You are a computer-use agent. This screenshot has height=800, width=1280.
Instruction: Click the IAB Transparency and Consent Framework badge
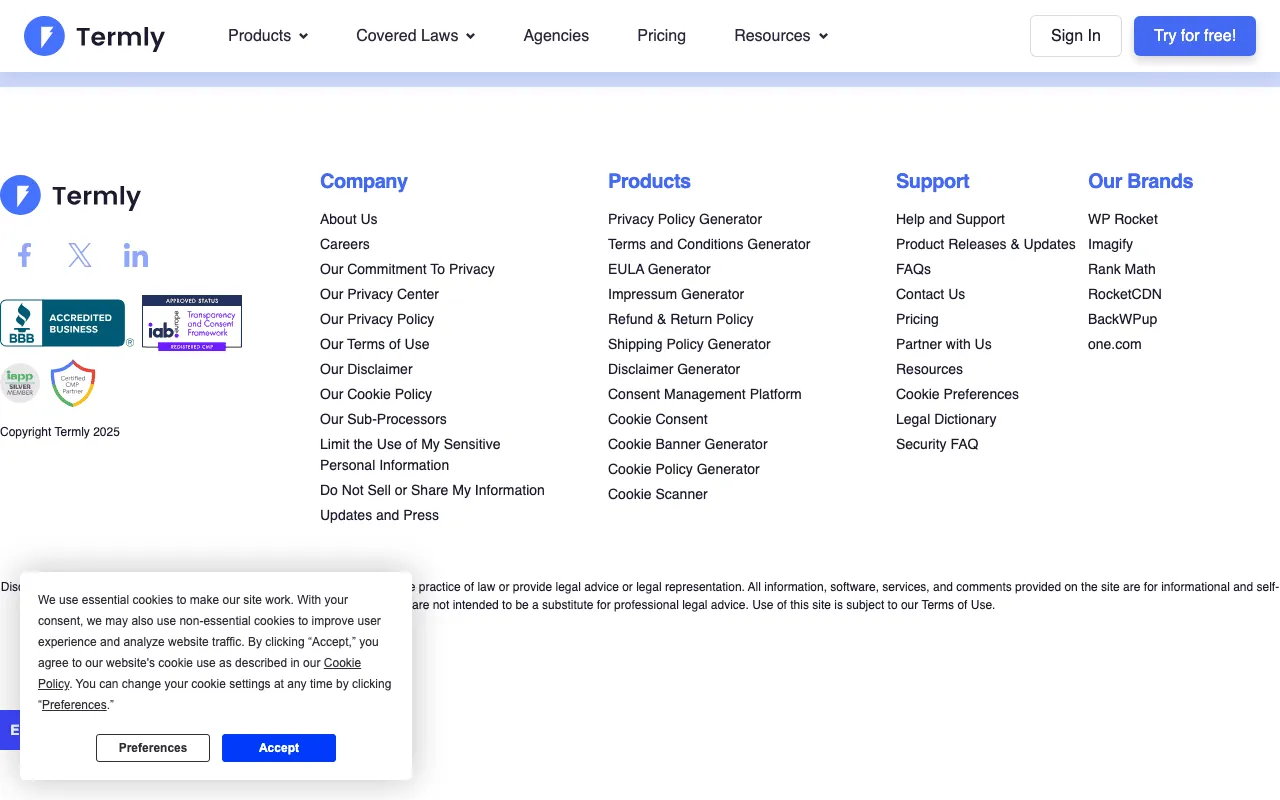point(191,322)
